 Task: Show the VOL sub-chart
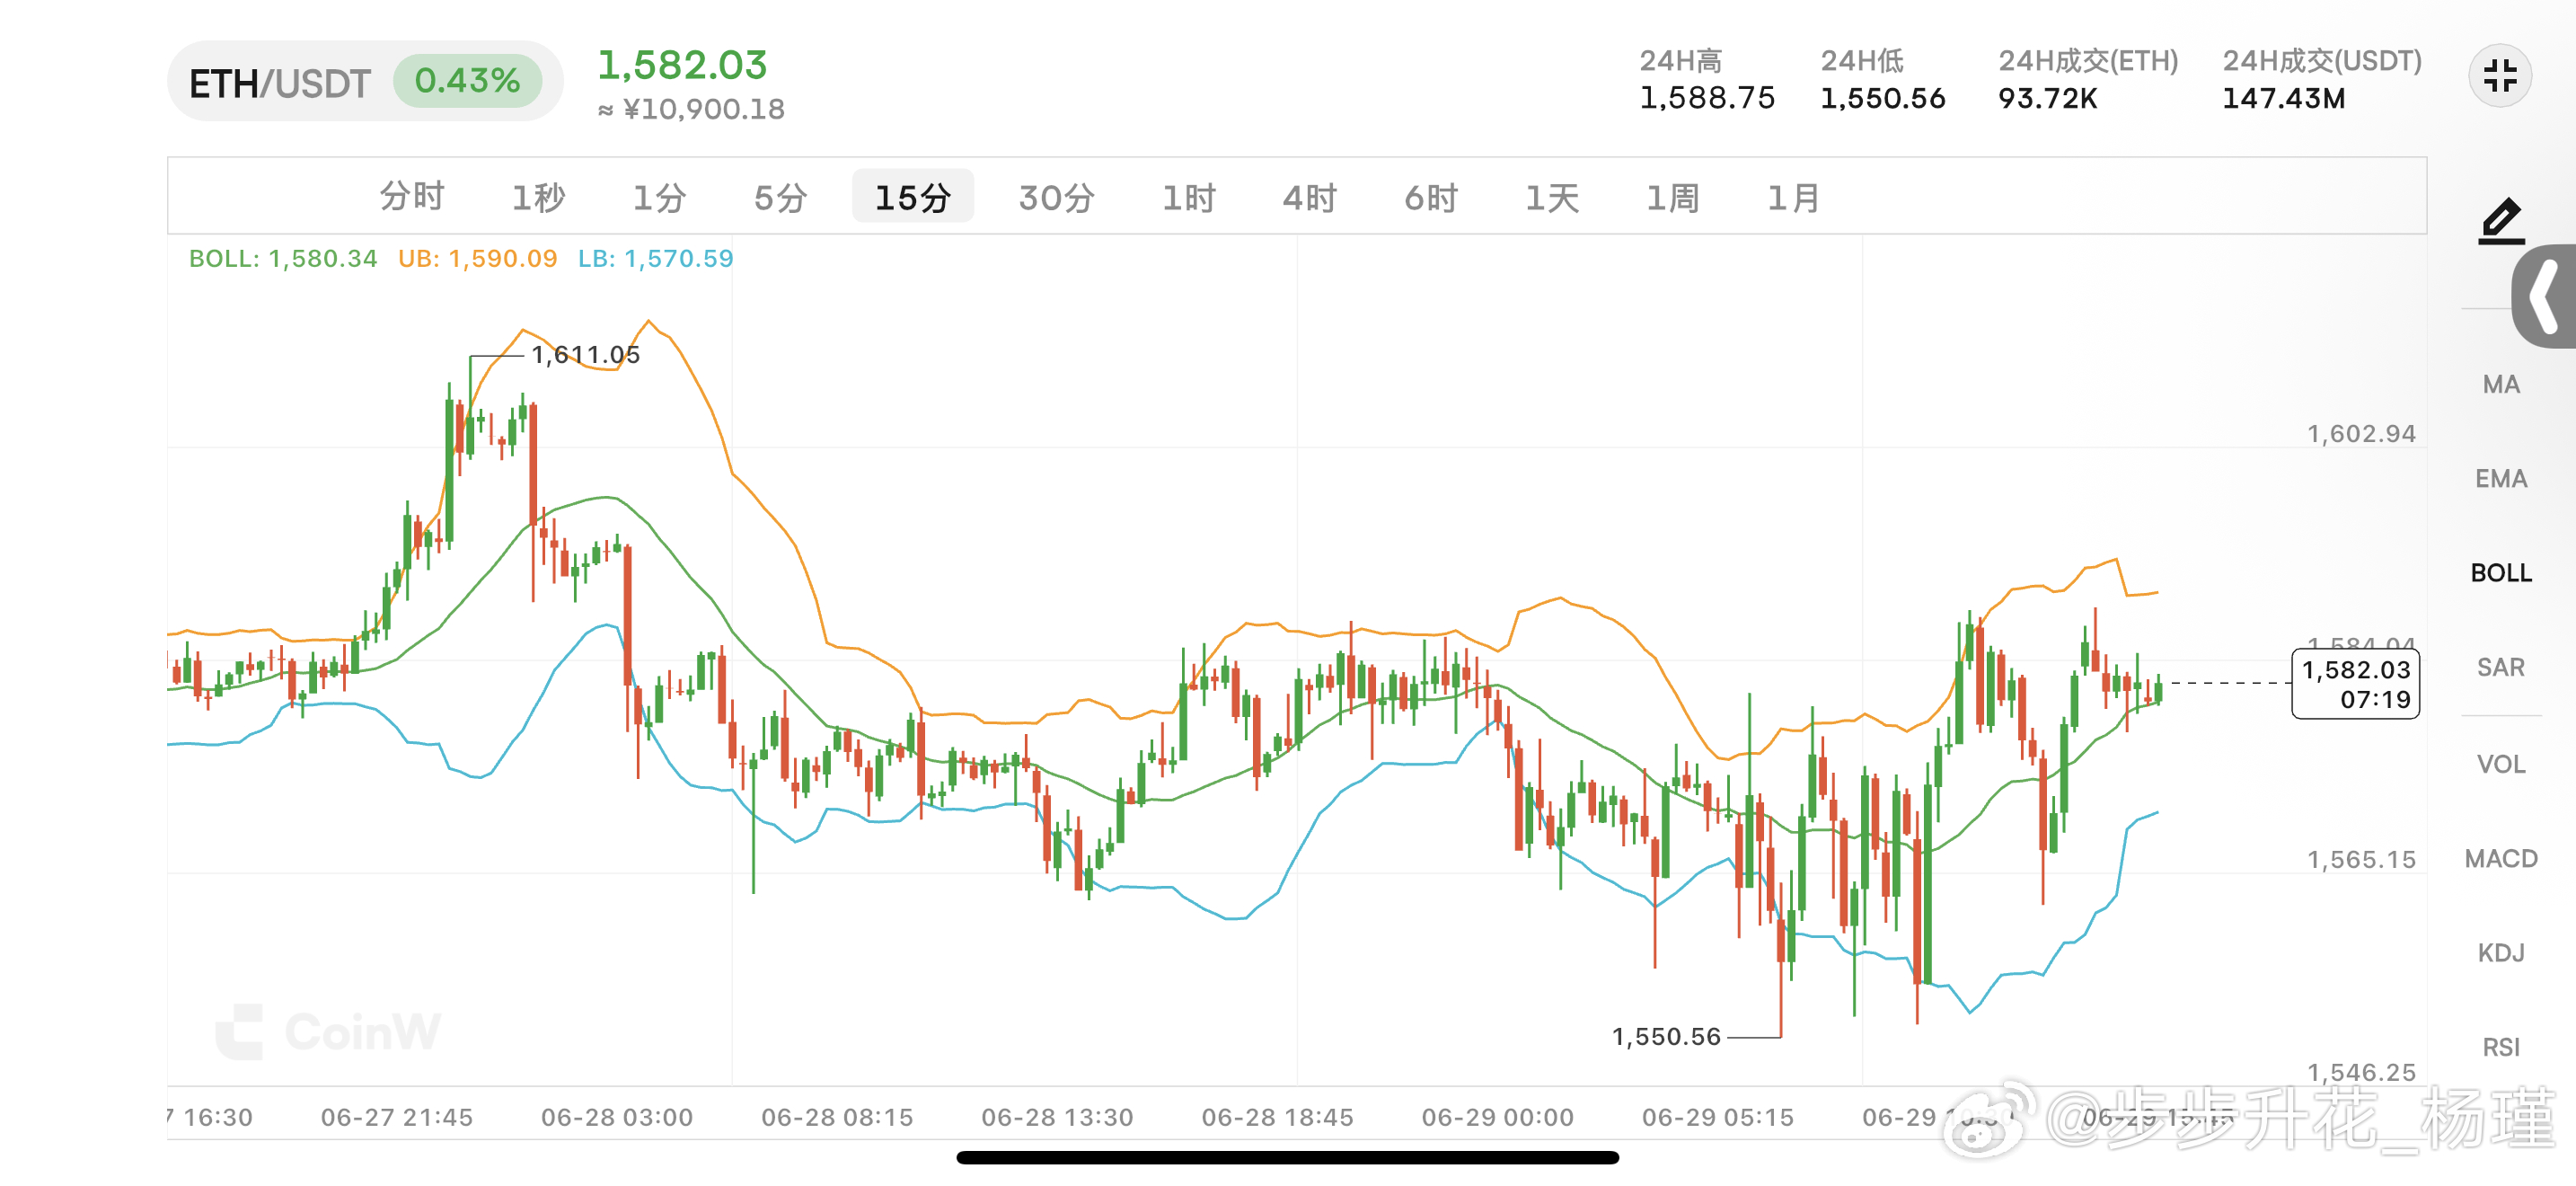tap(2500, 764)
